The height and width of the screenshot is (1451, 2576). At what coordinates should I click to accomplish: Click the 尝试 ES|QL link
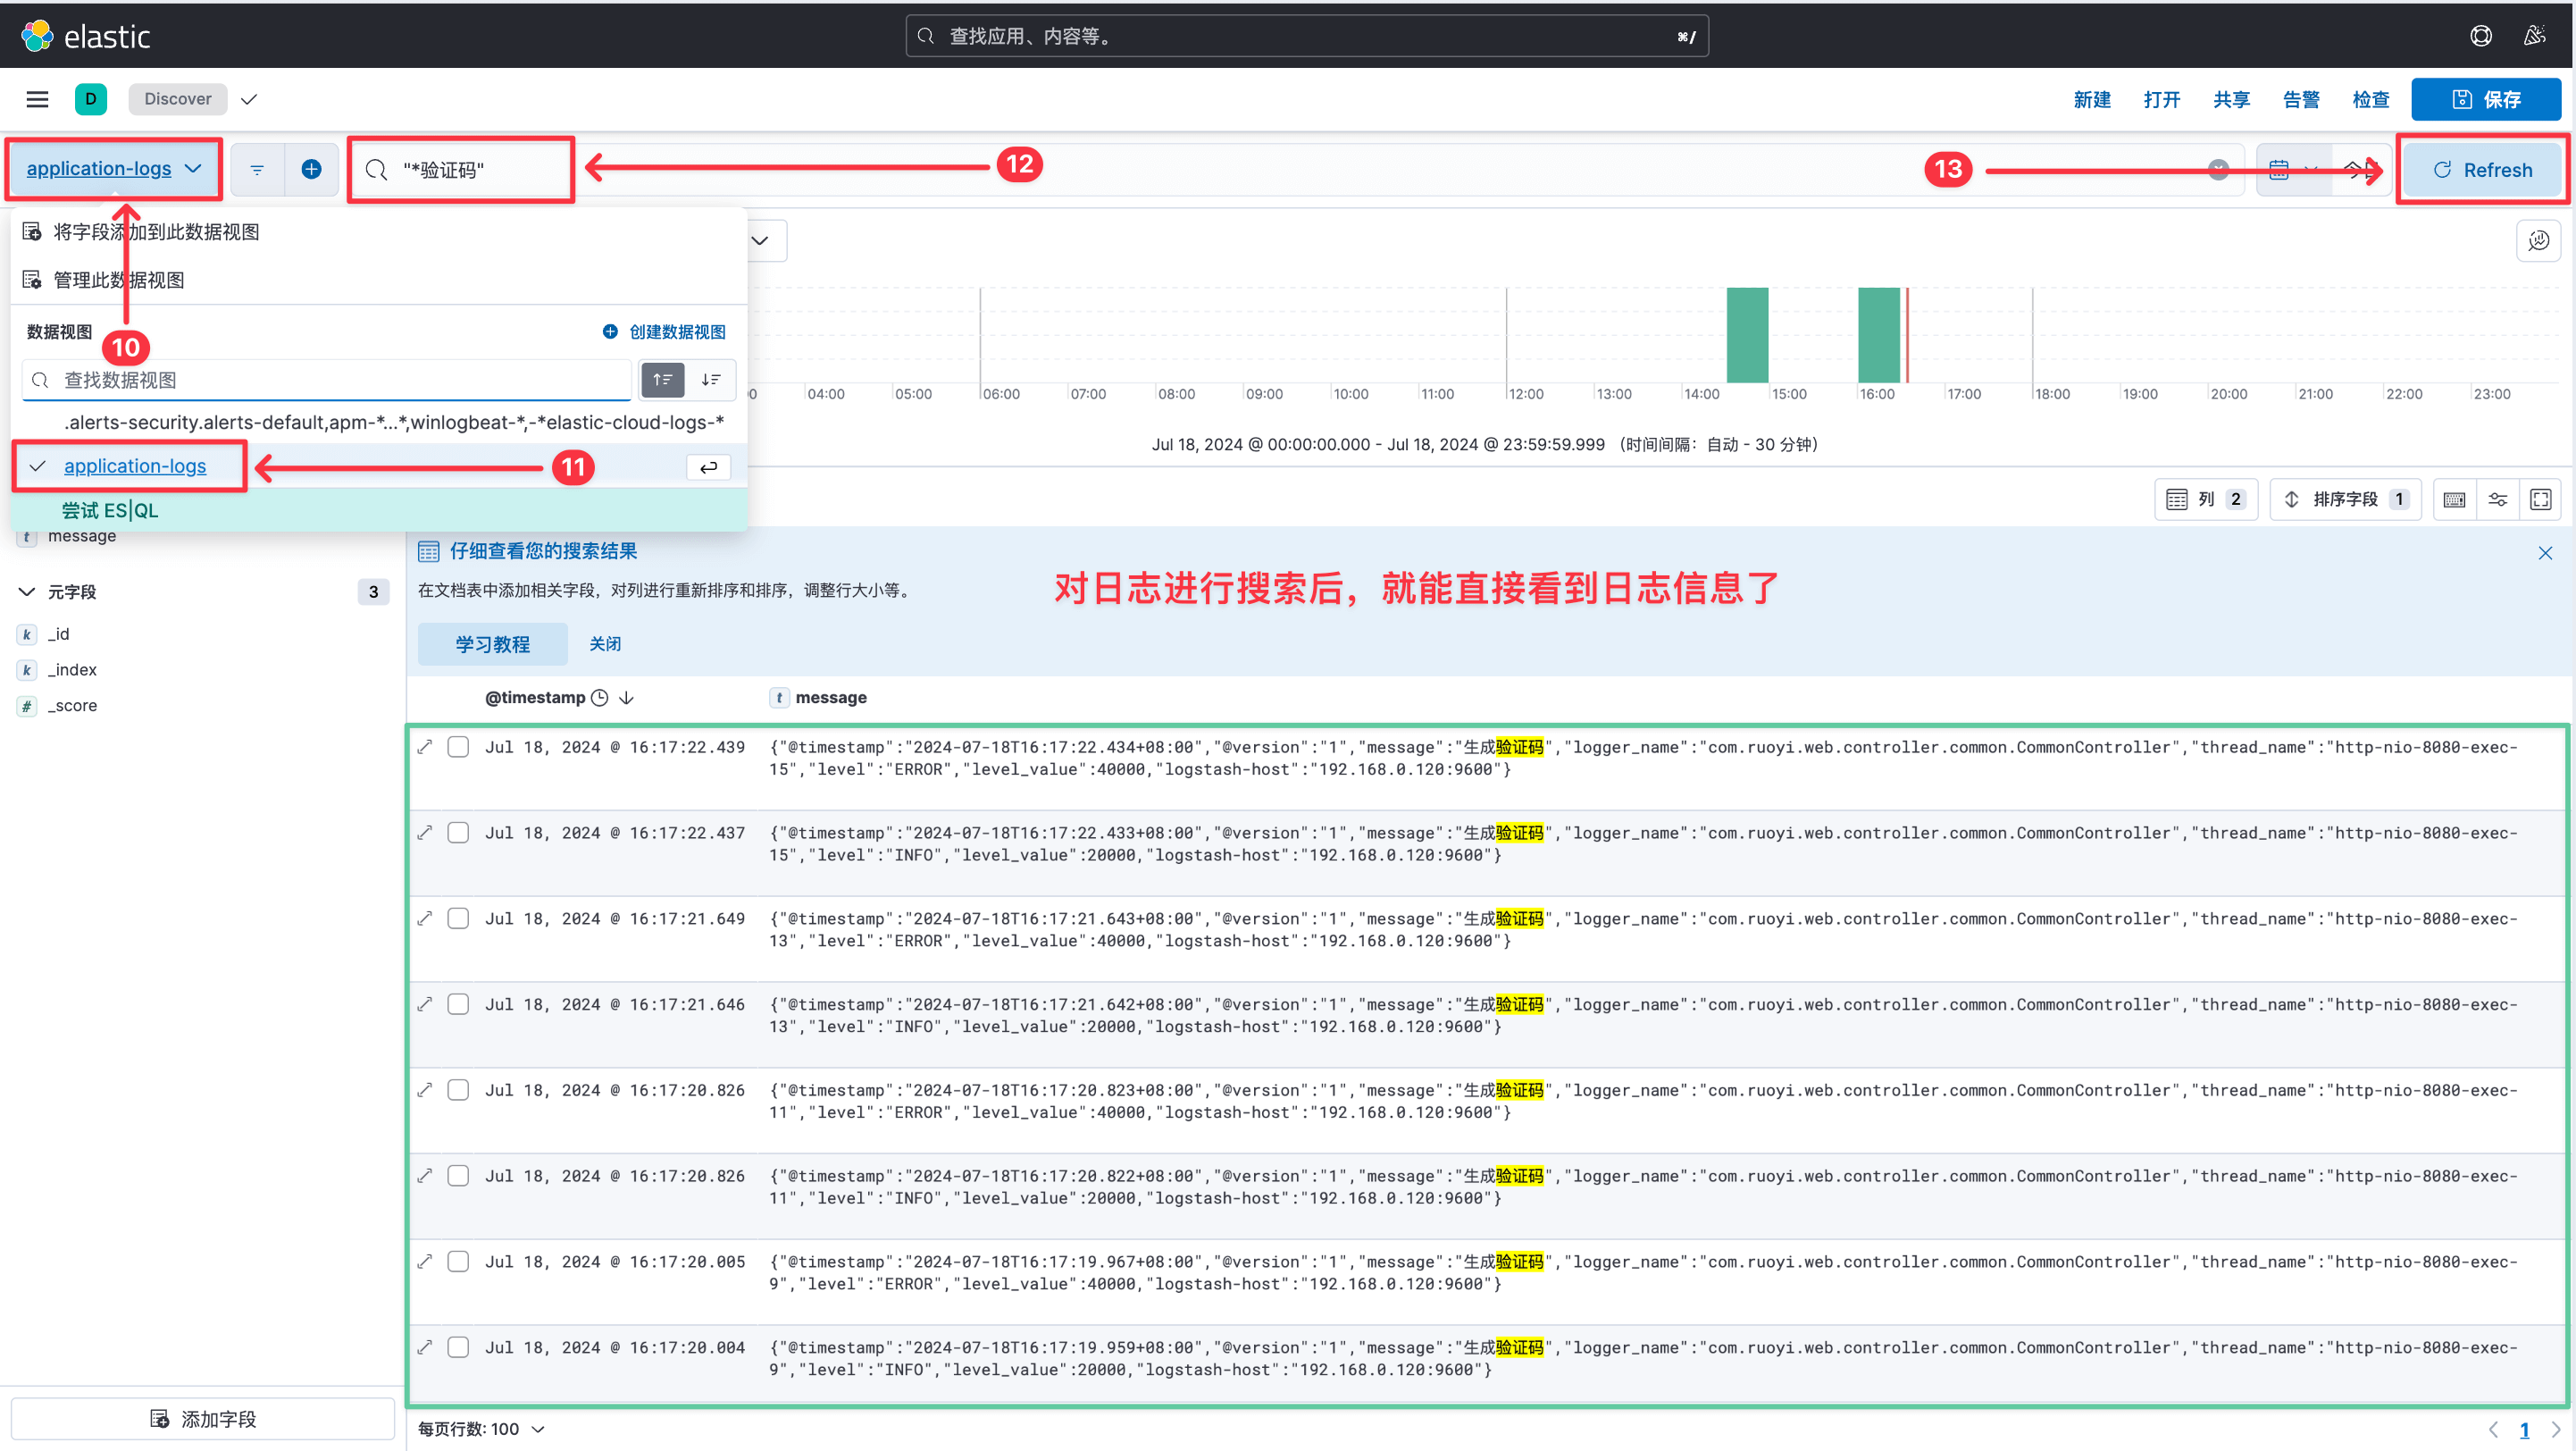pos(110,511)
